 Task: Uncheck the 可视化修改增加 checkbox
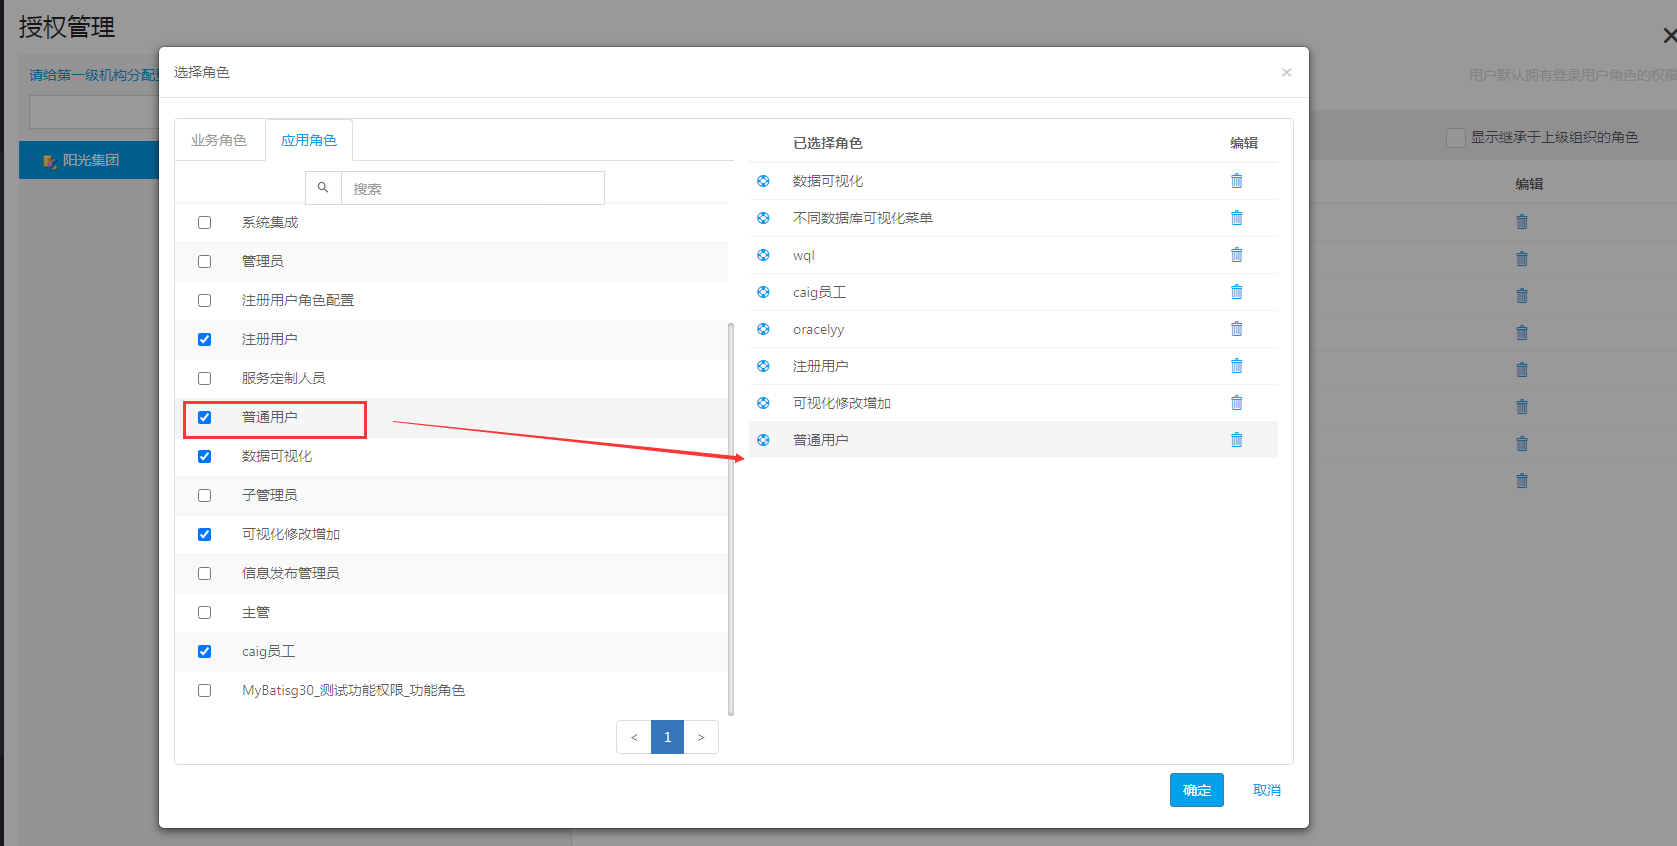(x=204, y=534)
